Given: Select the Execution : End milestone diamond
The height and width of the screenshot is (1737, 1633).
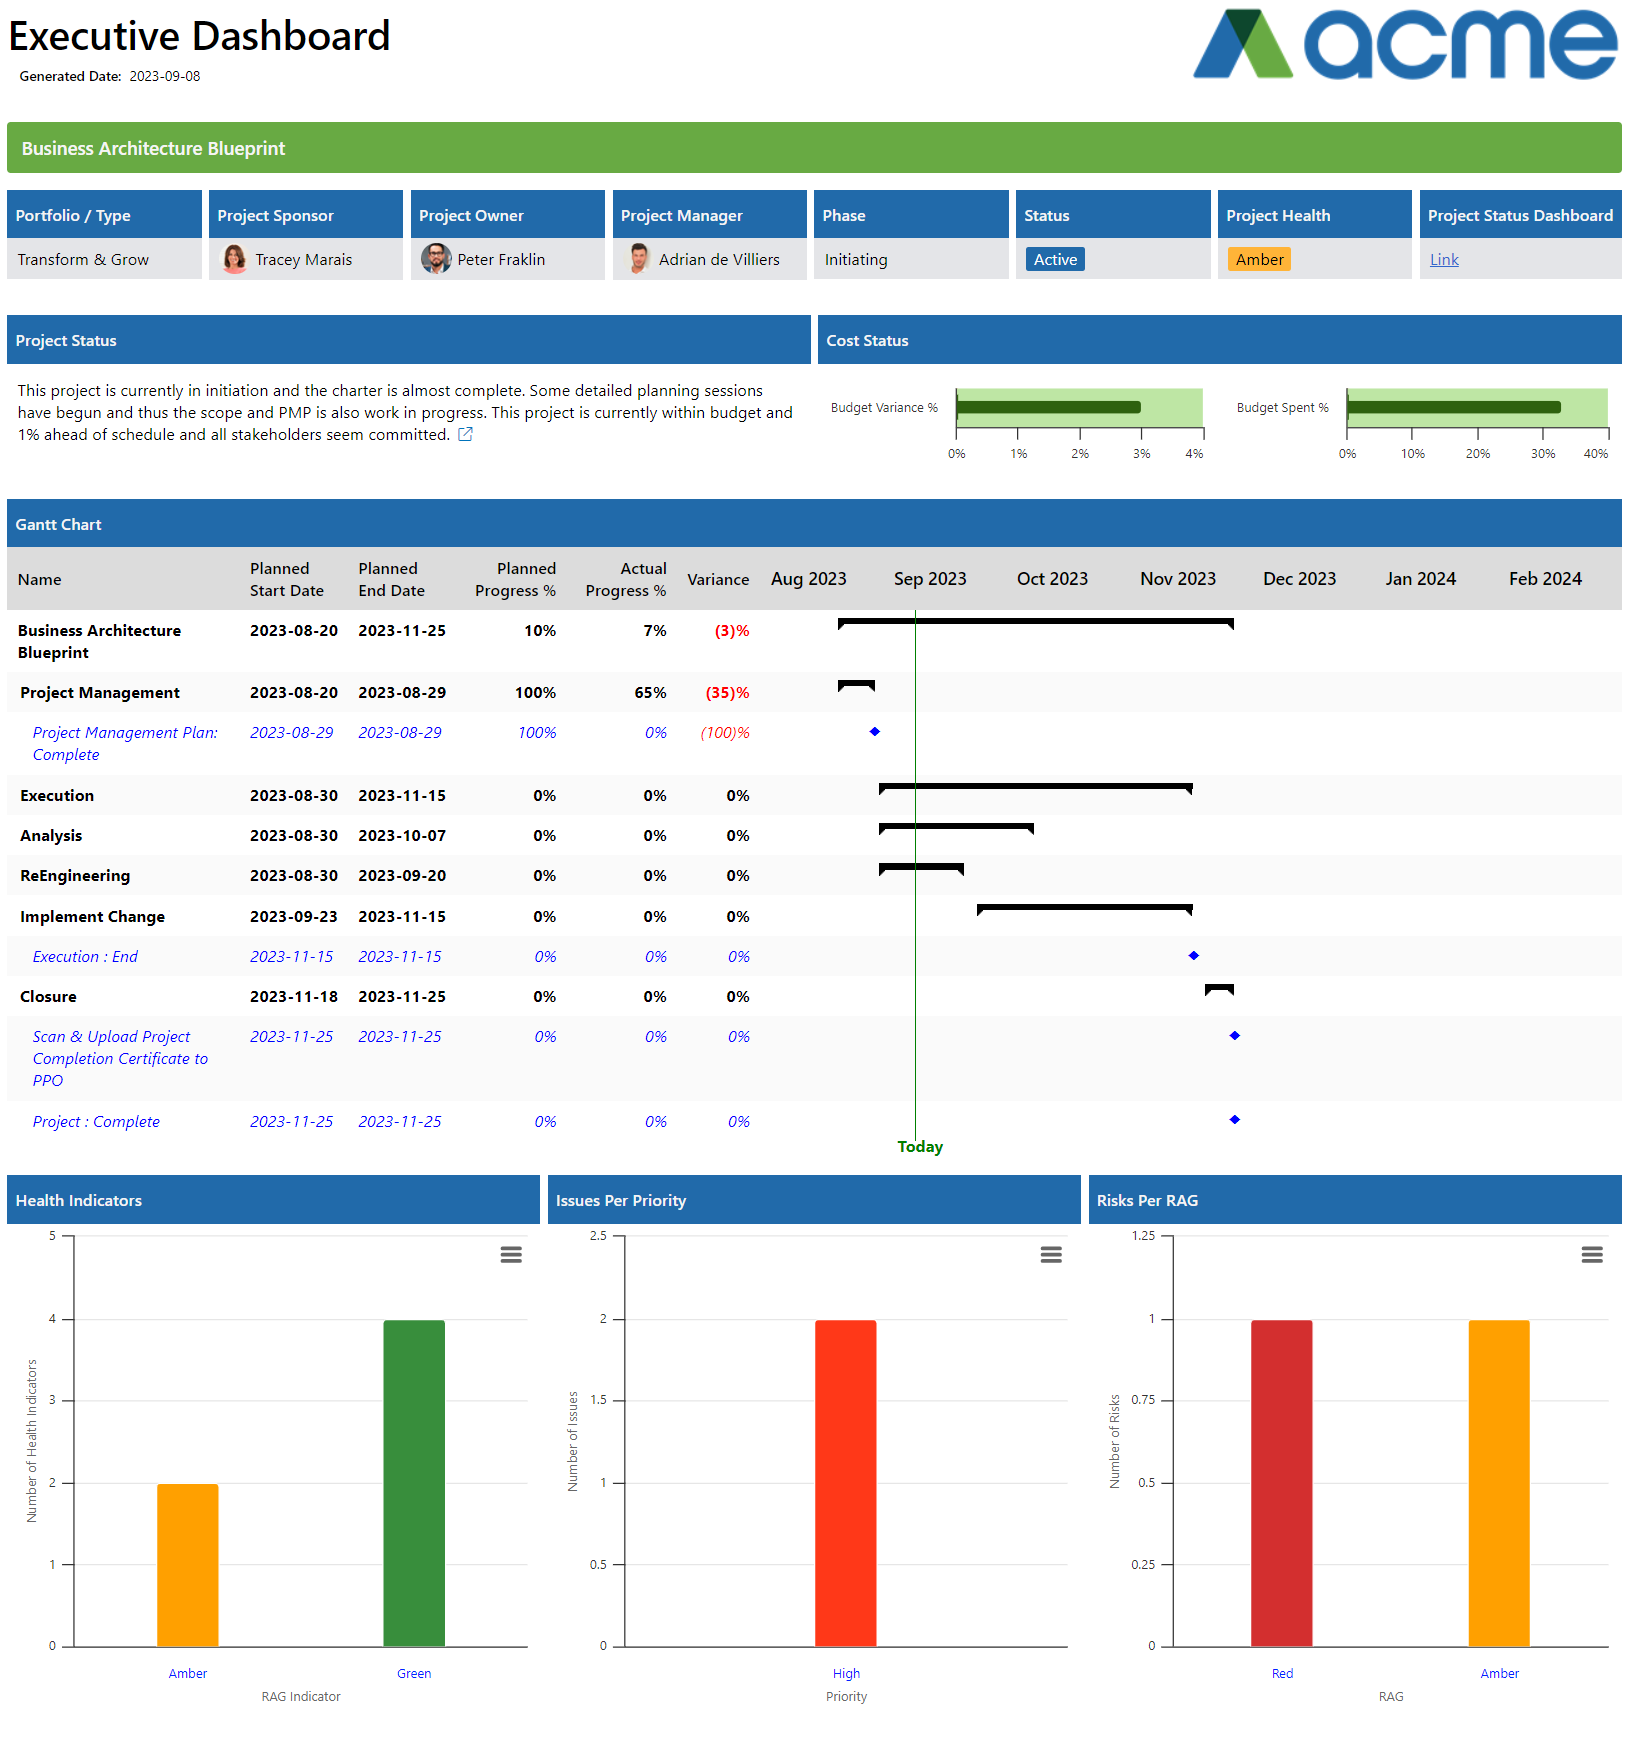Looking at the screenshot, I should 1193,956.
